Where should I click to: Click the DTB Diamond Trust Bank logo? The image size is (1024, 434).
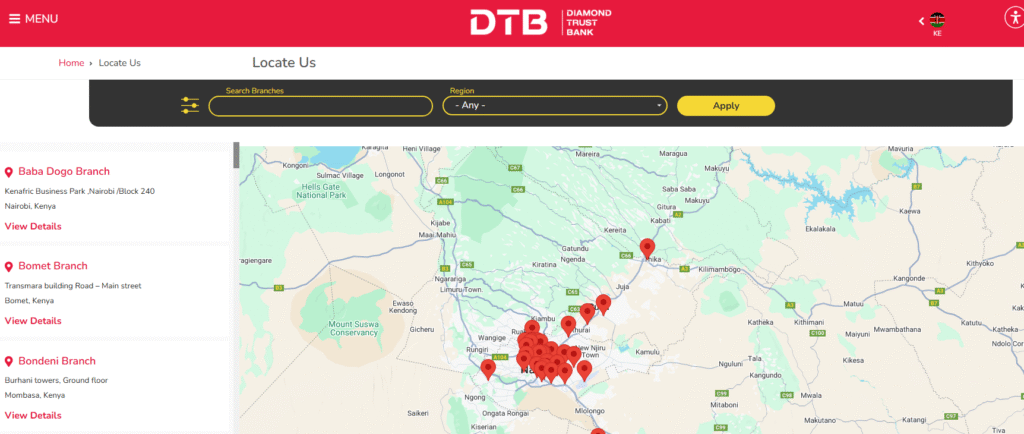(x=541, y=22)
